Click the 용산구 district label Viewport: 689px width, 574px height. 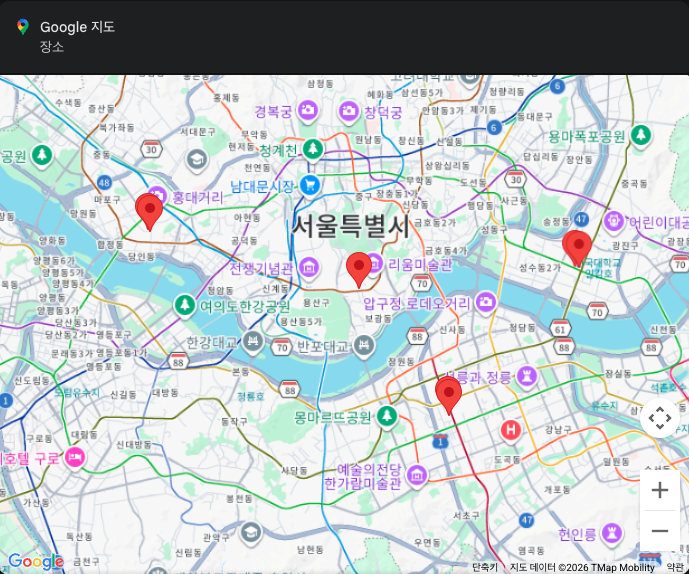pos(316,302)
